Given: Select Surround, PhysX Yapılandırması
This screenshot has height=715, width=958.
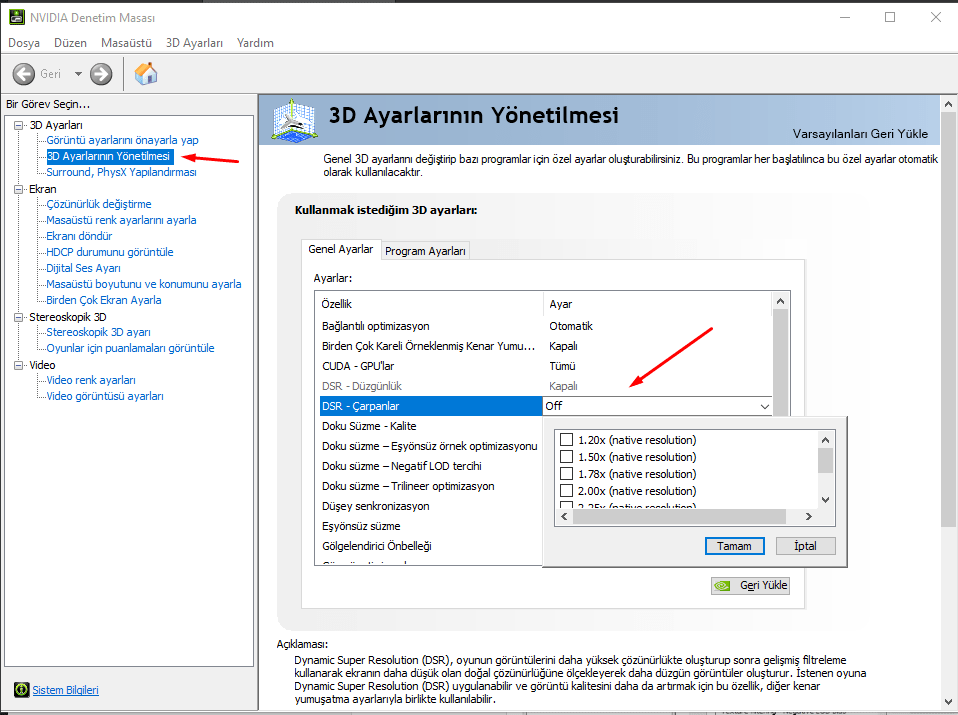Looking at the screenshot, I should [122, 172].
